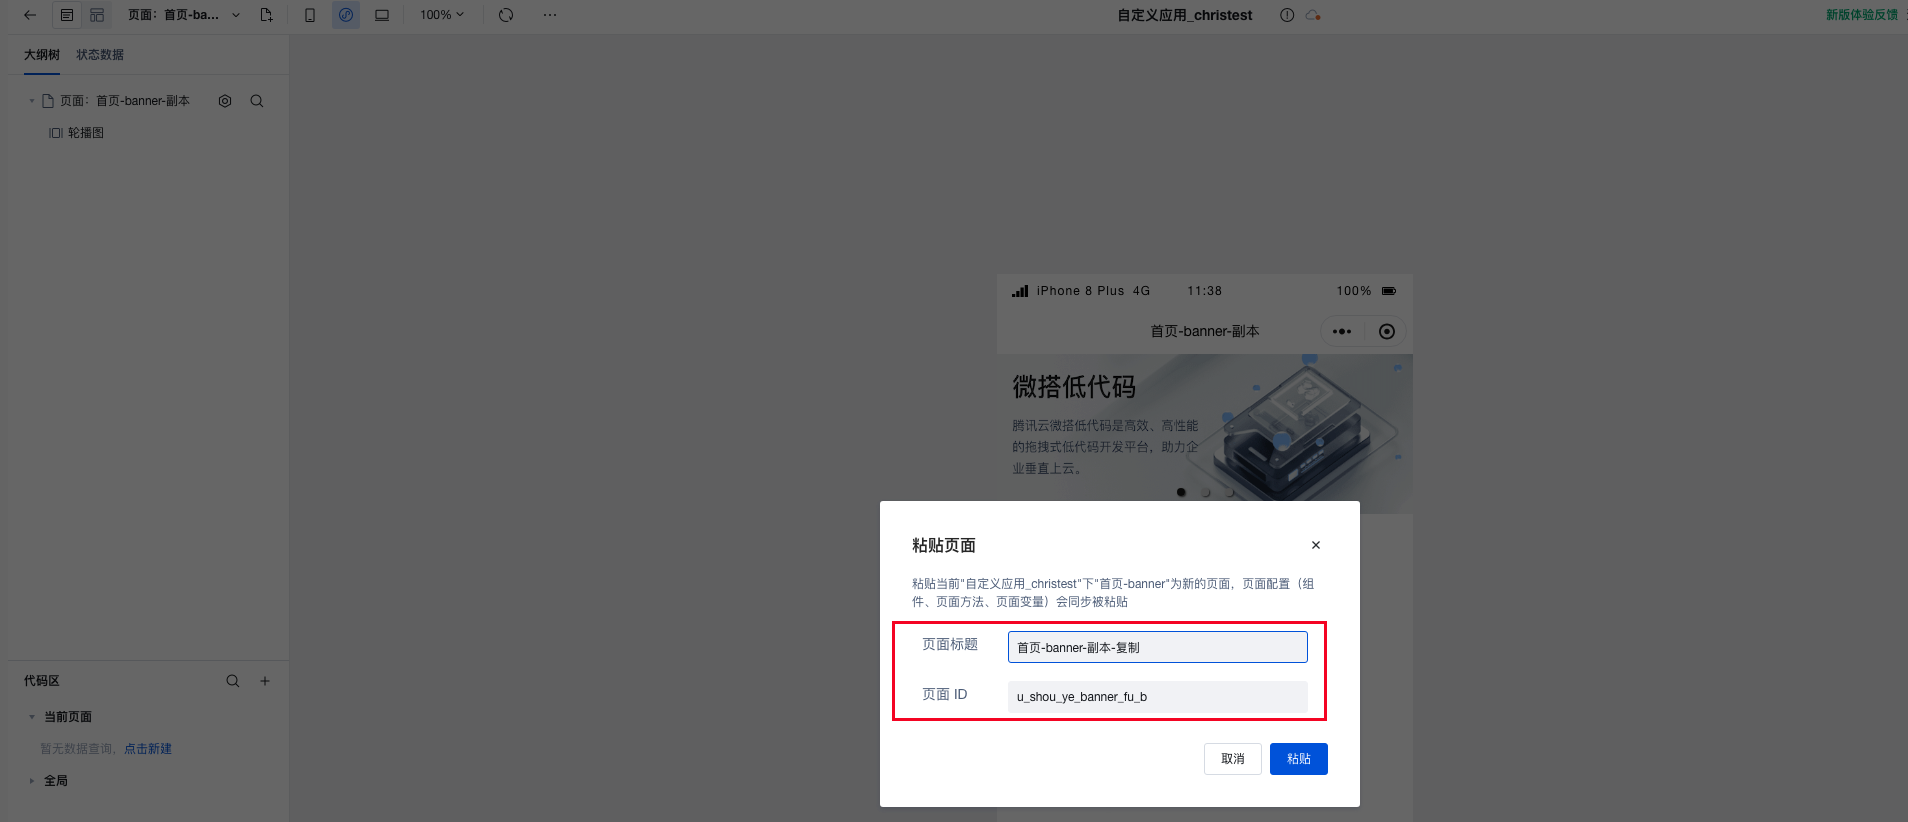Open page settings hexagon icon in outline

click(225, 101)
